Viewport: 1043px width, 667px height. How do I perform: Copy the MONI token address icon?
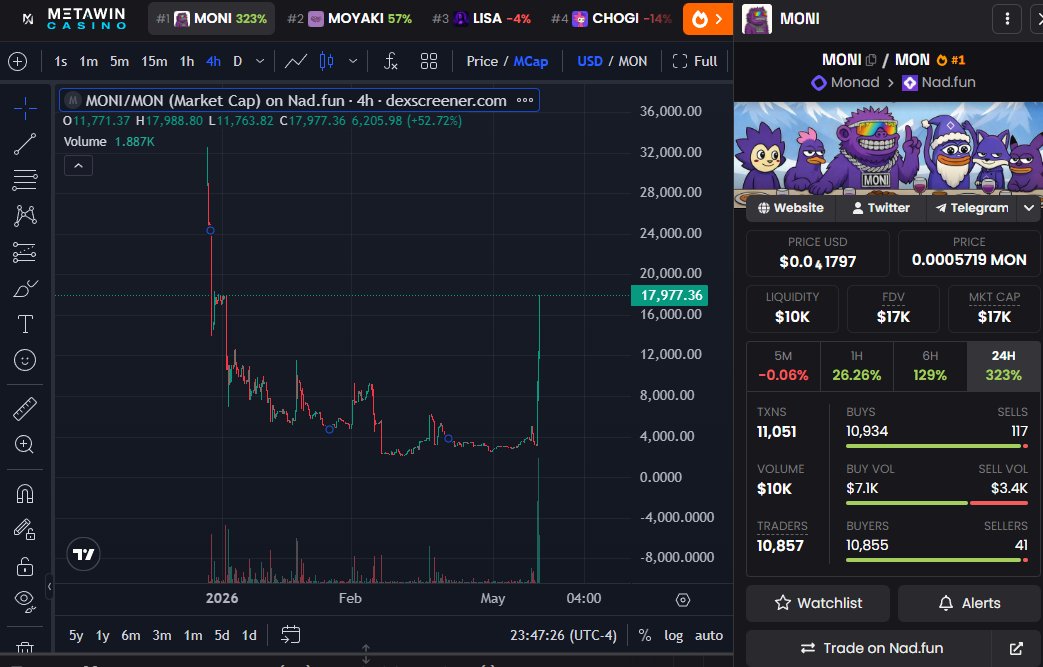point(871,60)
